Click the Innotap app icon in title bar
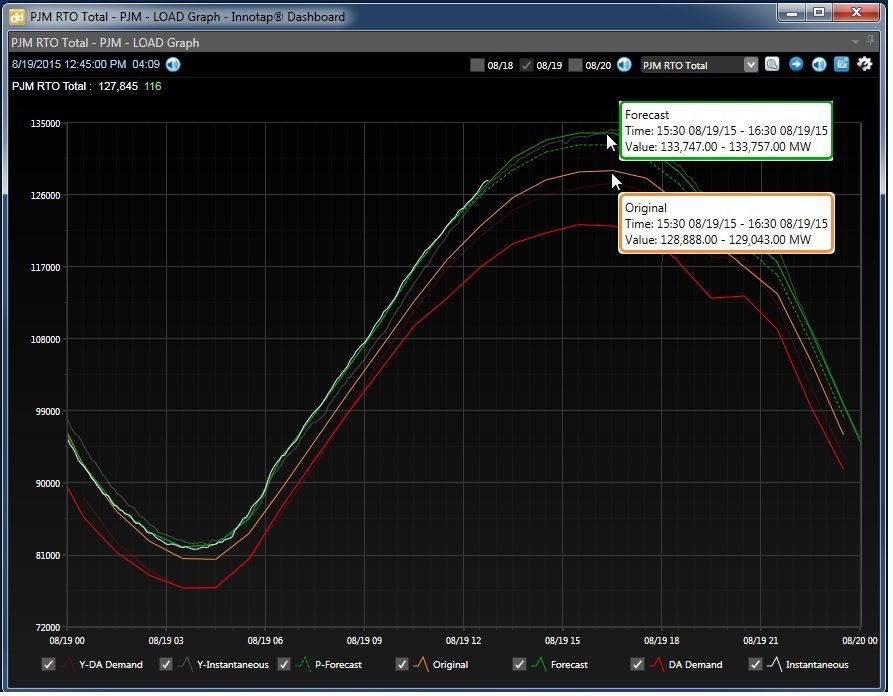This screenshot has width=893, height=696. [17, 17]
